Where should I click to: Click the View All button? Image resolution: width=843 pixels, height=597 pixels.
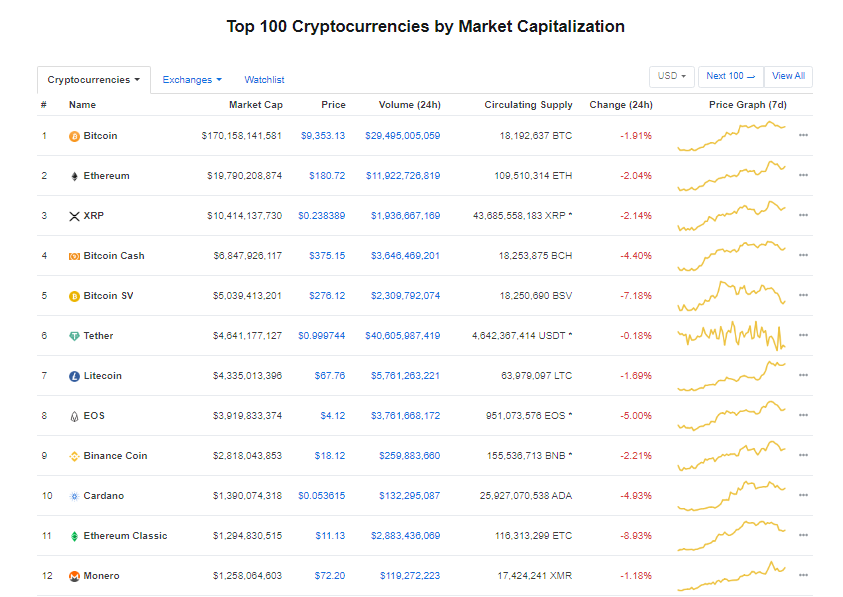click(x=788, y=76)
